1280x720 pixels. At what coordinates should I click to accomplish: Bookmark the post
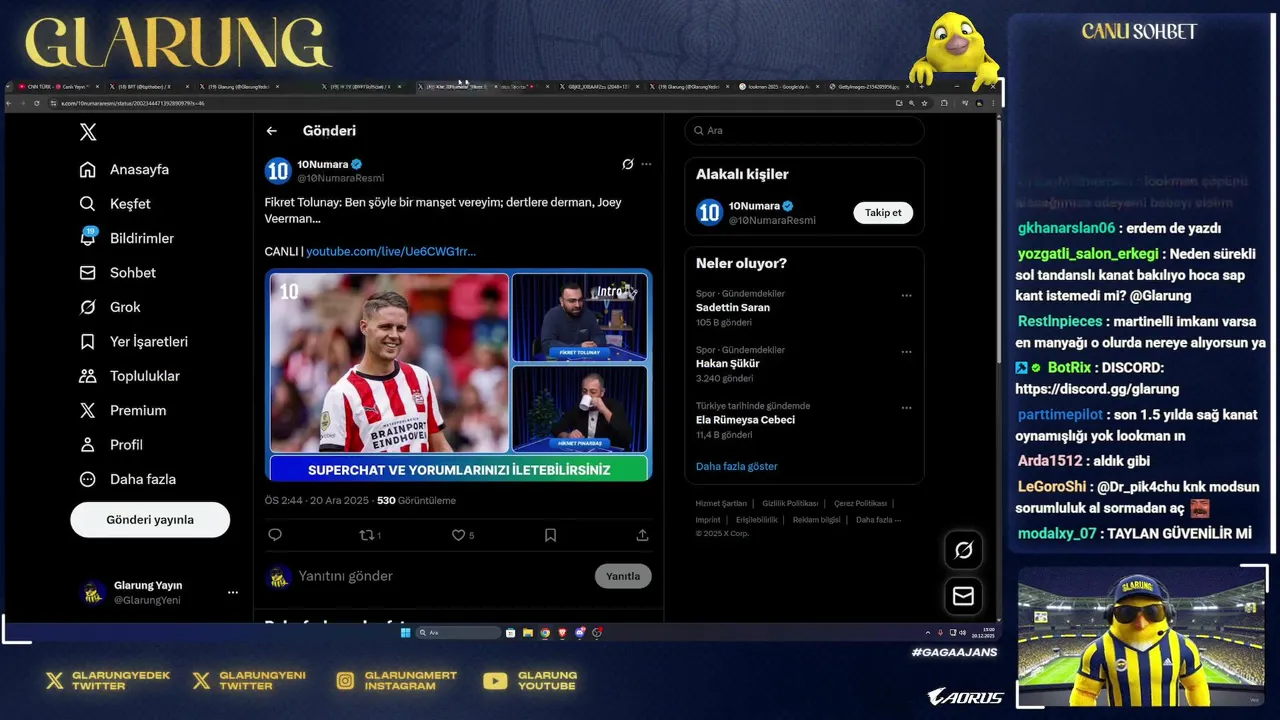point(550,535)
